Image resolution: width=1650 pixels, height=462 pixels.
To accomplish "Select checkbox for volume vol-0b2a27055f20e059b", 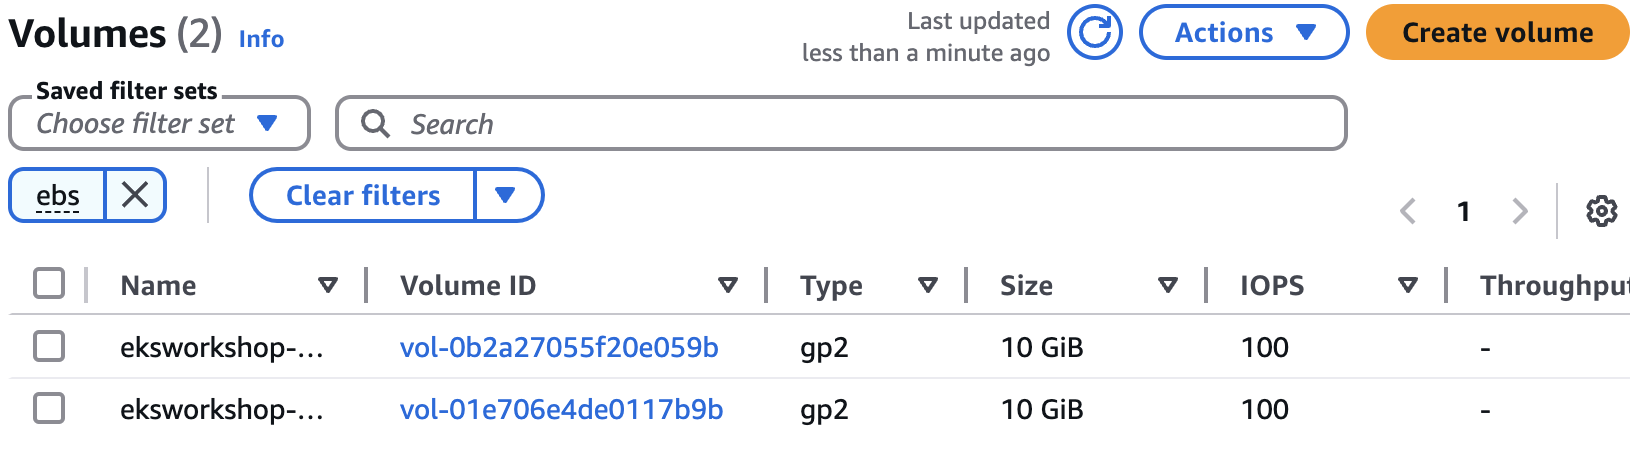I will pos(49,347).
